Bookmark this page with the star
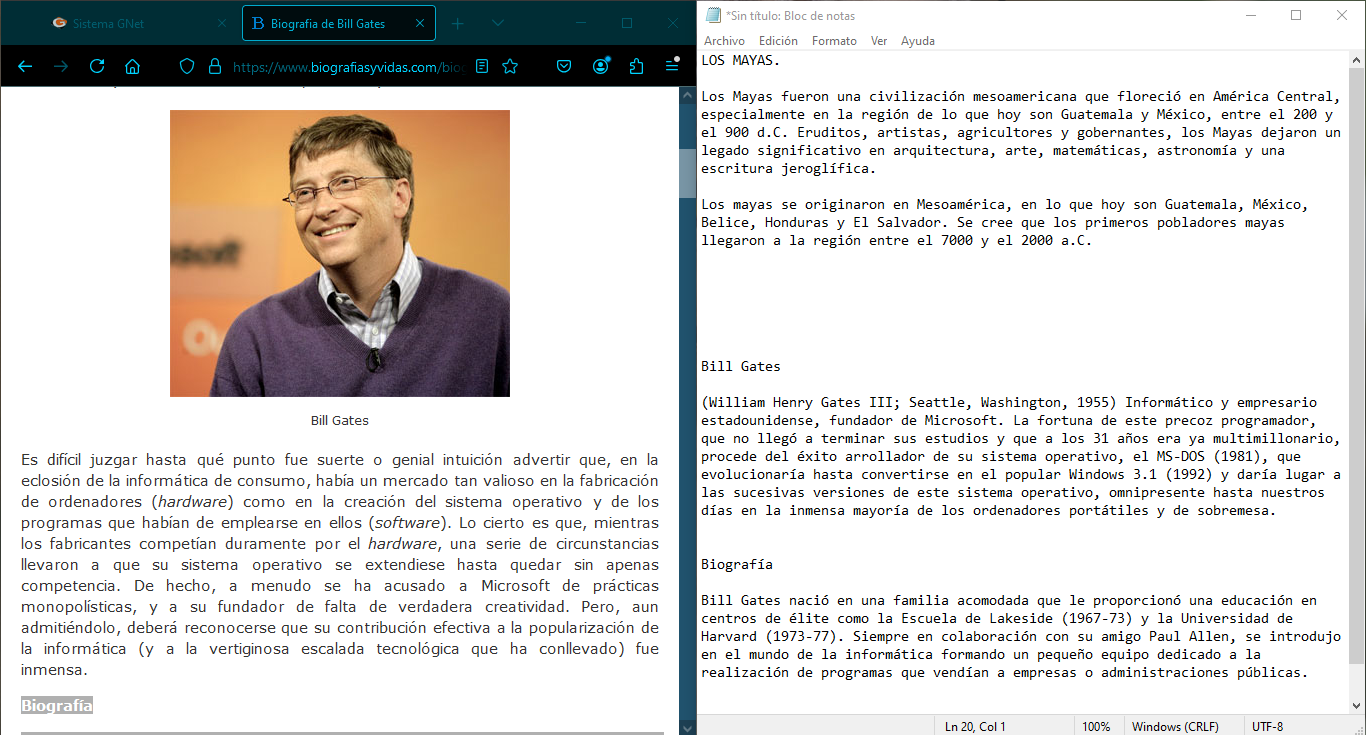 pos(510,66)
